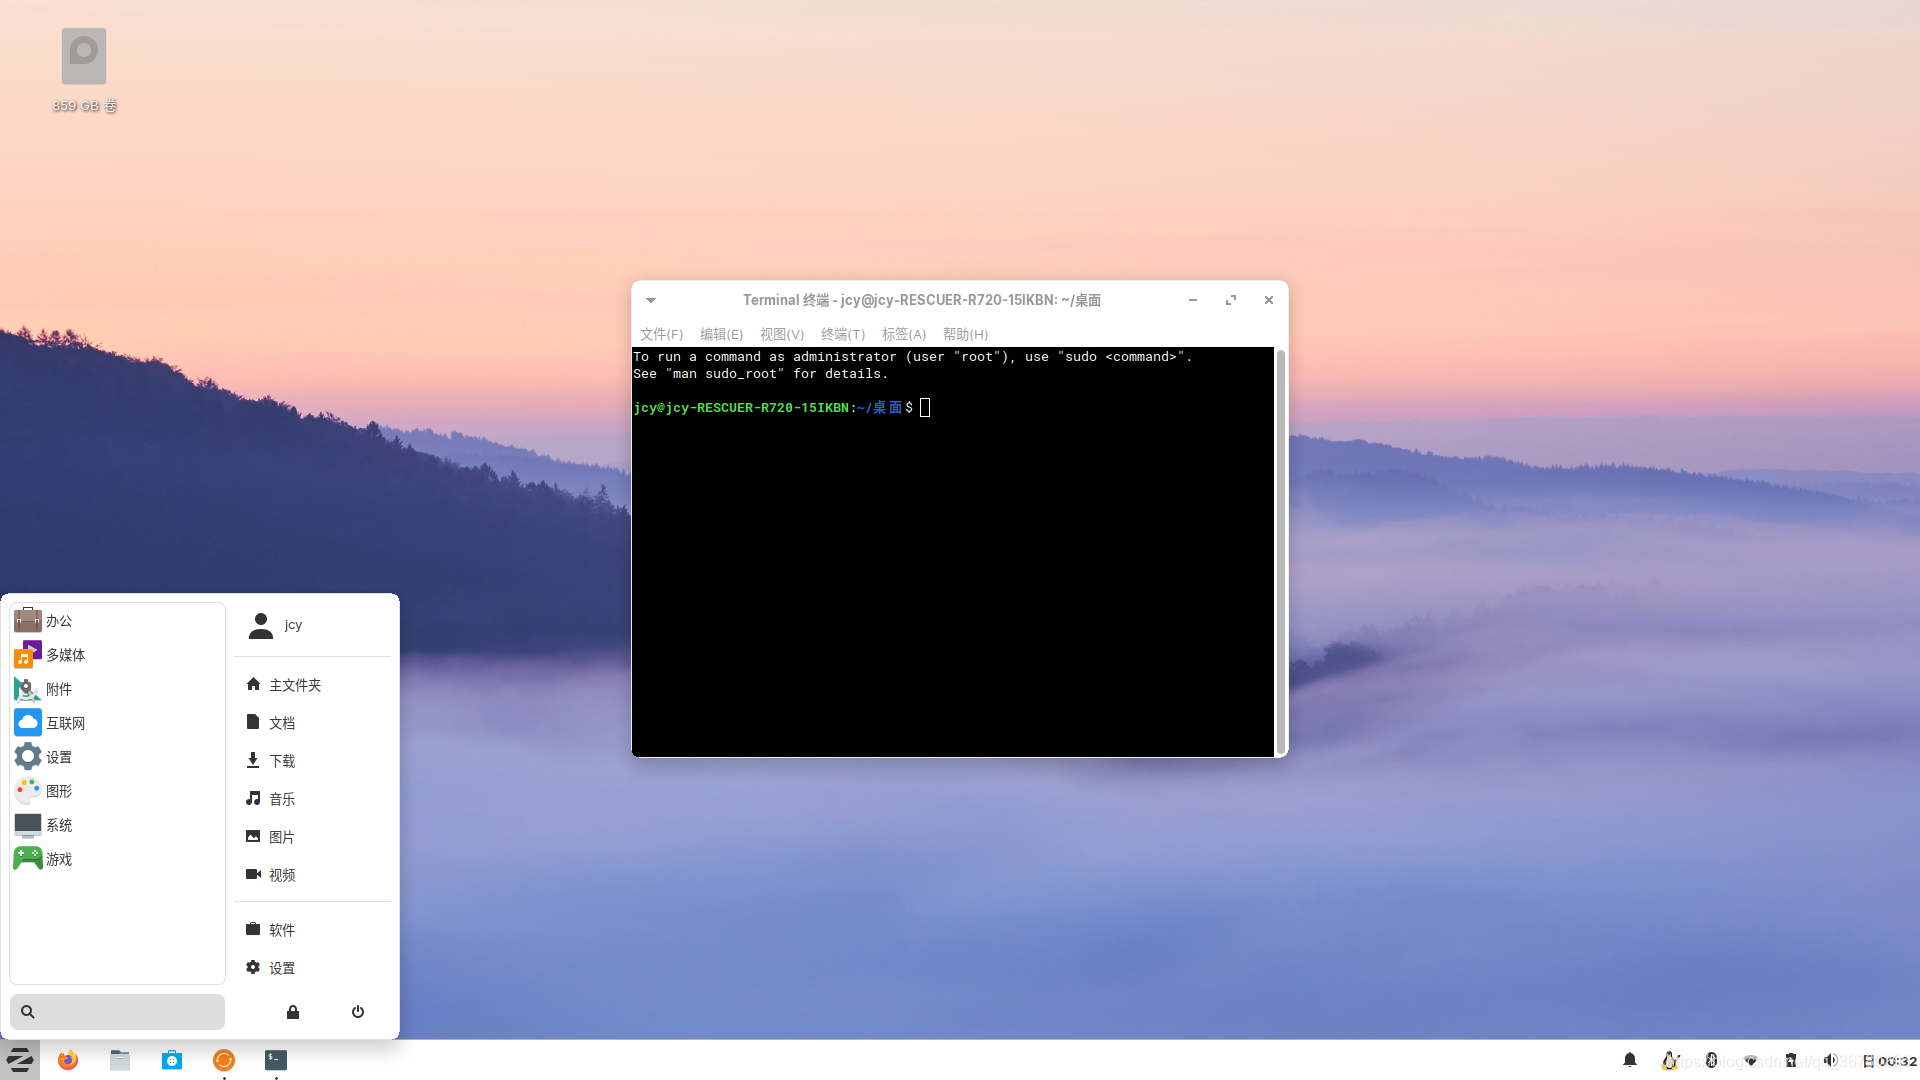
Task: Click the power button in start menu
Action: tap(358, 1012)
